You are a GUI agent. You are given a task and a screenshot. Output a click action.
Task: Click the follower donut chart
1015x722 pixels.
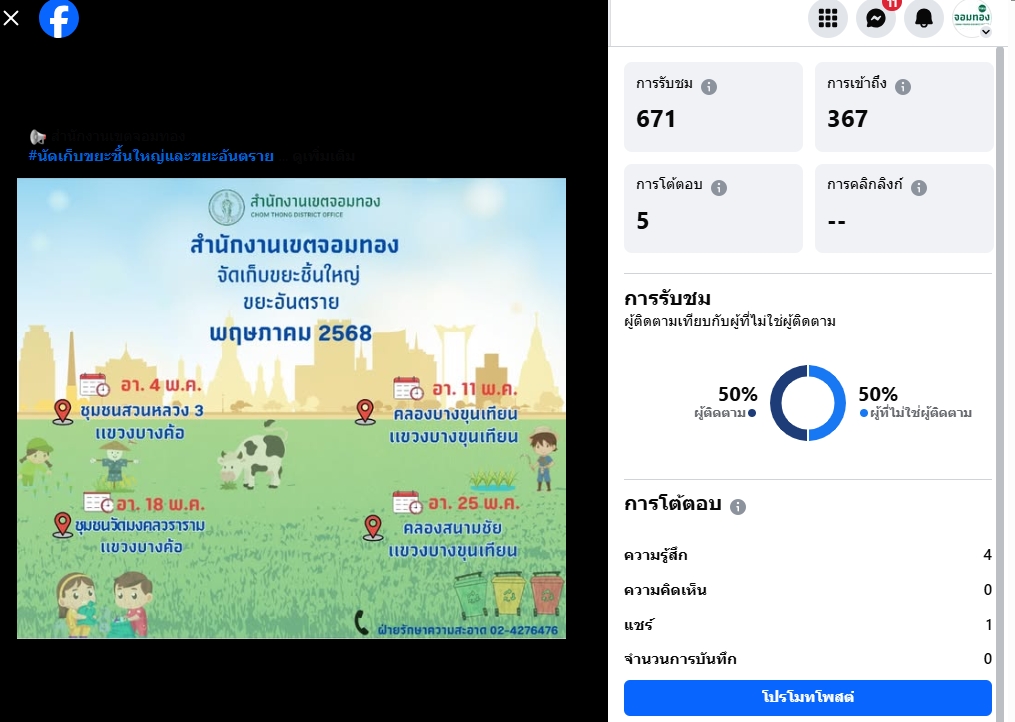coord(808,403)
